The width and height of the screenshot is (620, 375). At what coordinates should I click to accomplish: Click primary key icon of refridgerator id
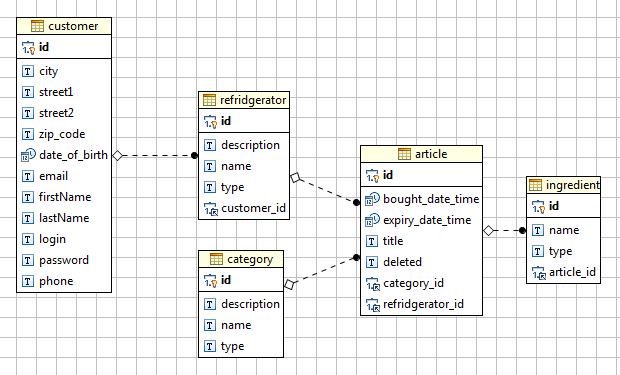210,121
